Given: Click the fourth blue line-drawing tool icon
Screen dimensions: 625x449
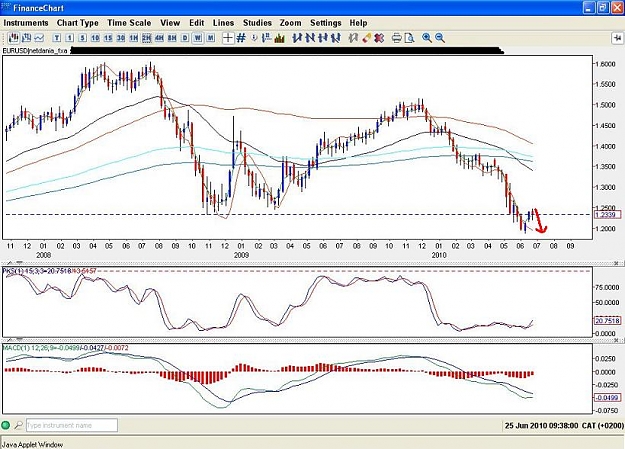Looking at the screenshot, I should [336, 38].
